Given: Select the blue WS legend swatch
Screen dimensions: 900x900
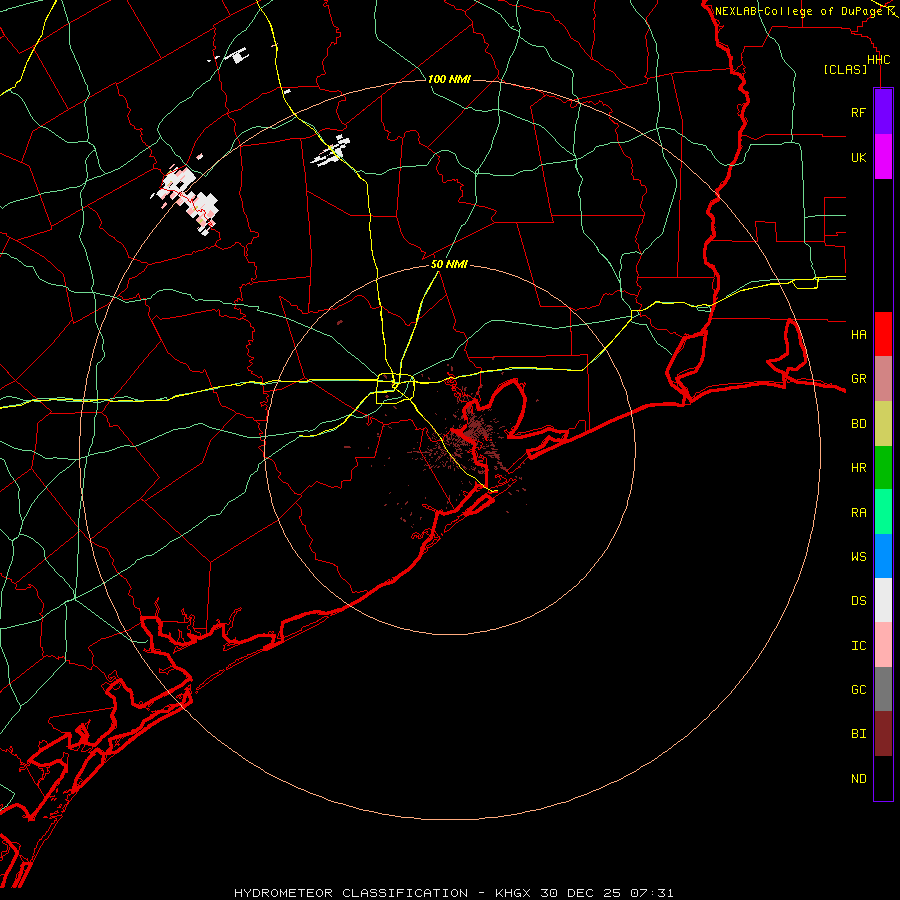Looking at the screenshot, I should pos(883,556).
